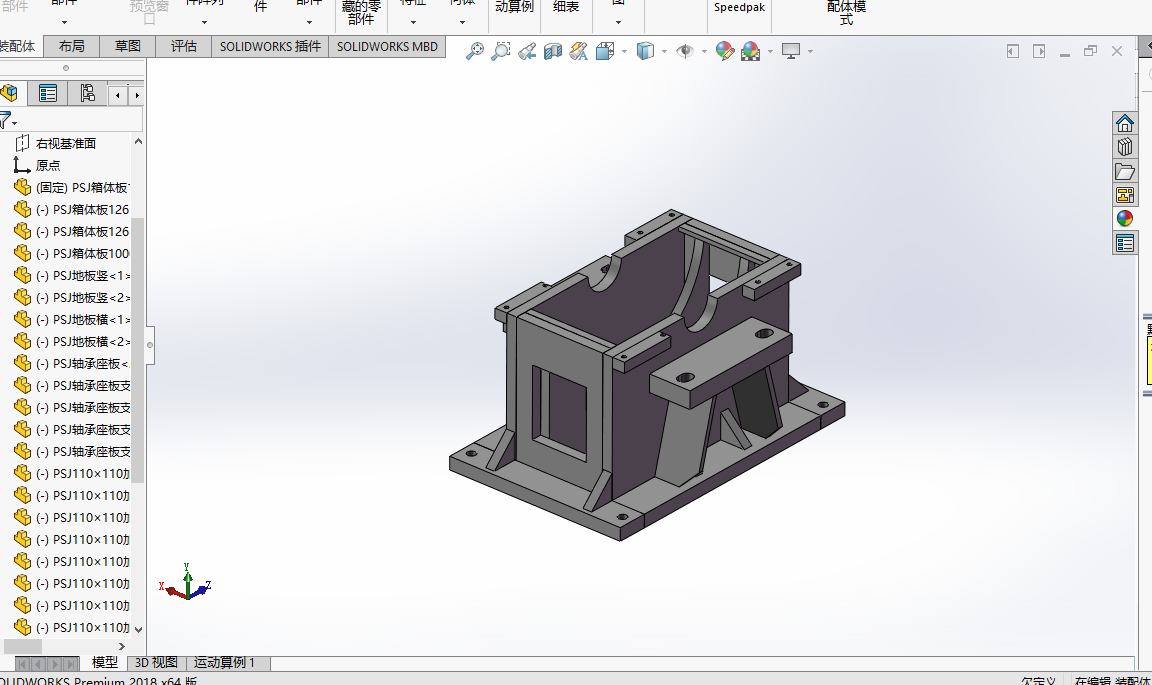The width and height of the screenshot is (1152, 685).
Task: Open the Custom Properties task pane
Action: 1124,243
